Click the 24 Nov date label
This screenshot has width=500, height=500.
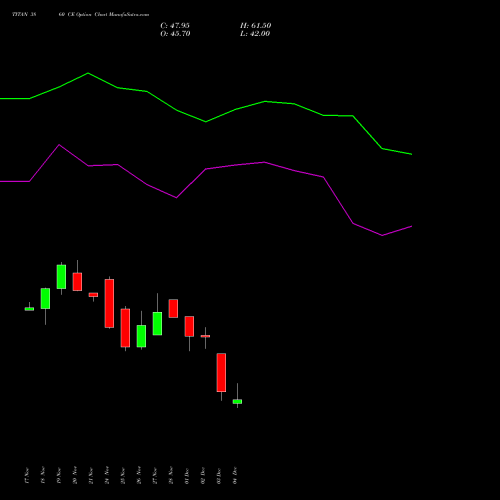tap(107, 476)
